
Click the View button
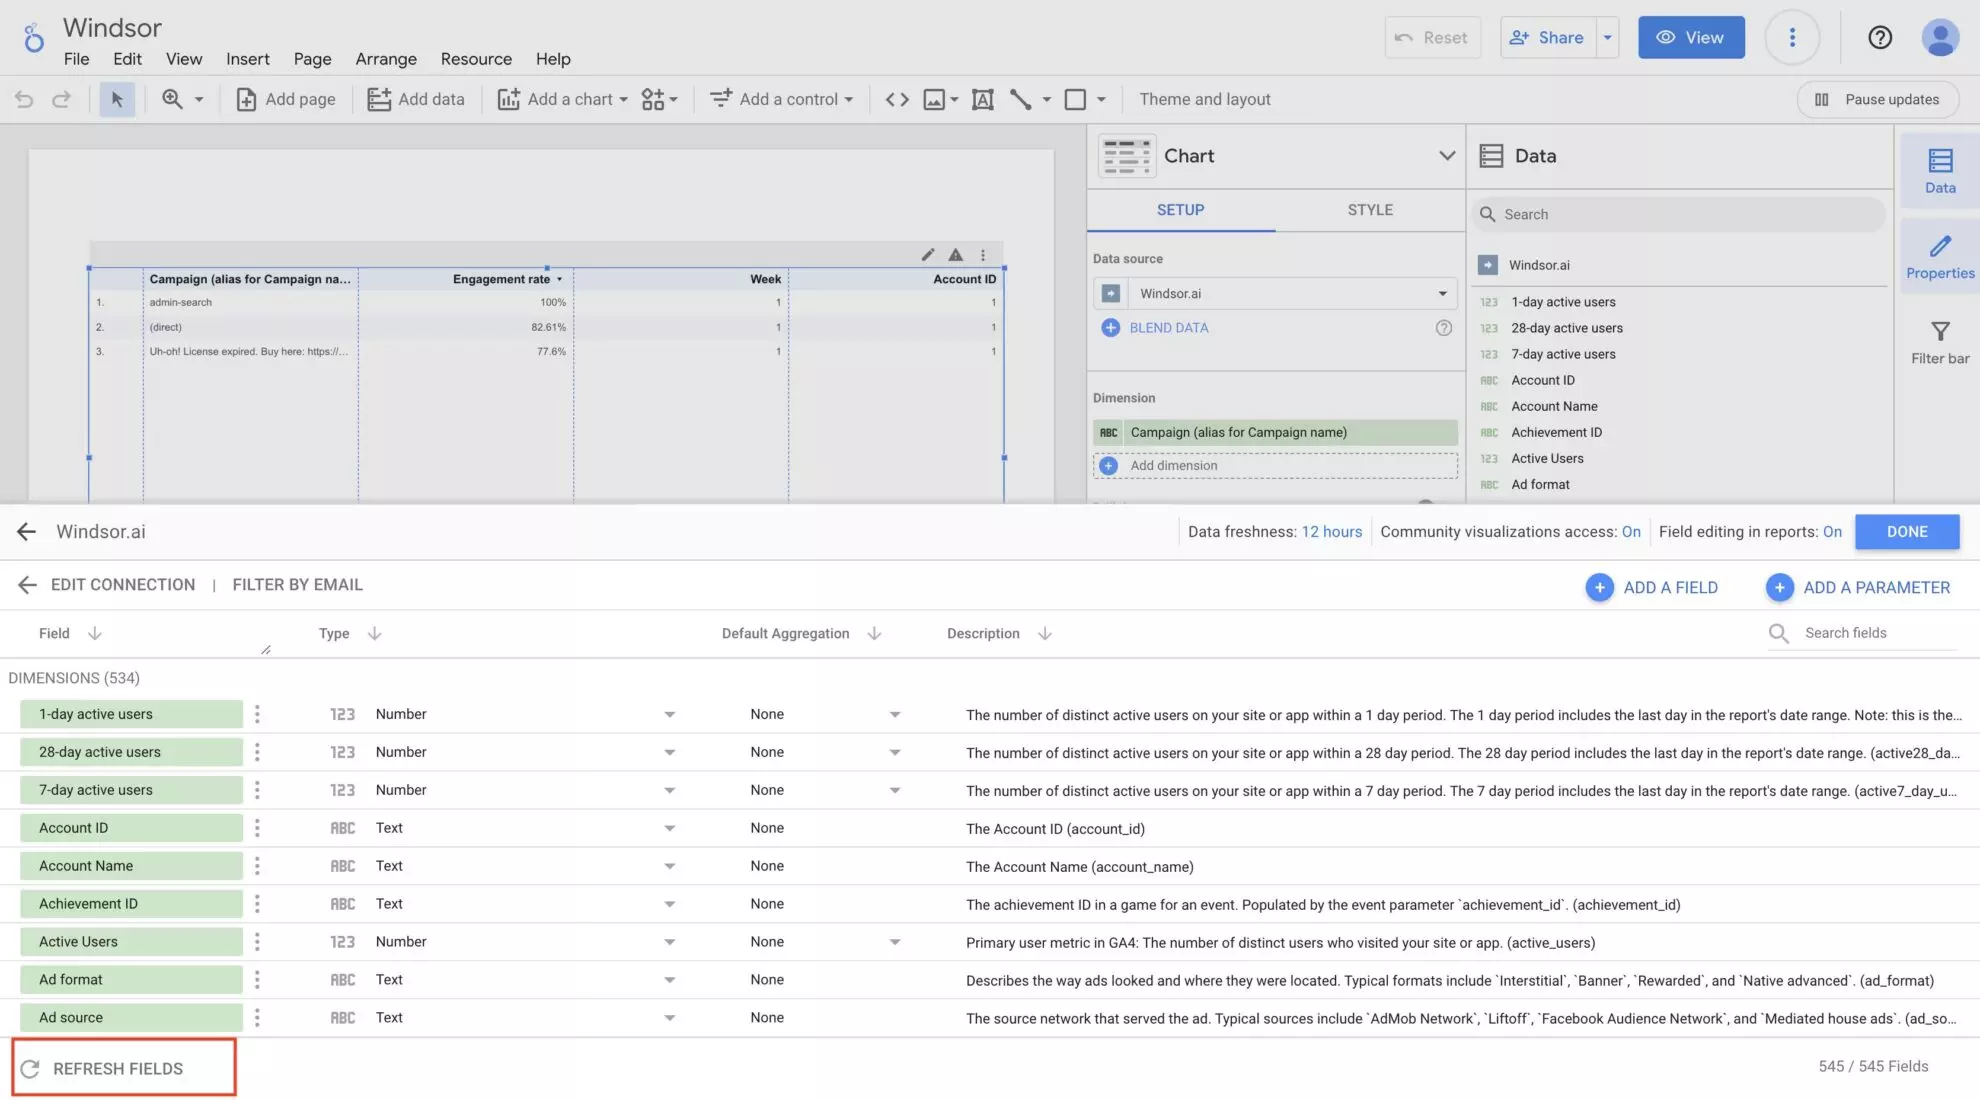pyautogui.click(x=1691, y=37)
